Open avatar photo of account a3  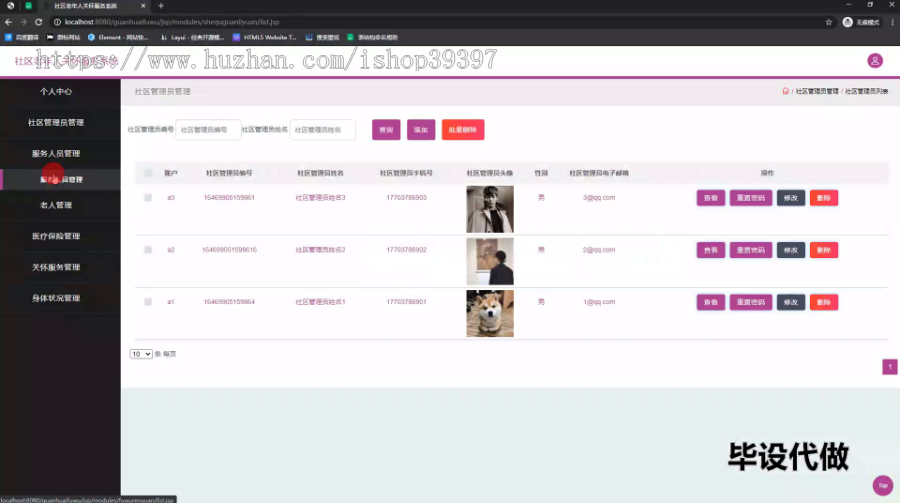(490, 209)
